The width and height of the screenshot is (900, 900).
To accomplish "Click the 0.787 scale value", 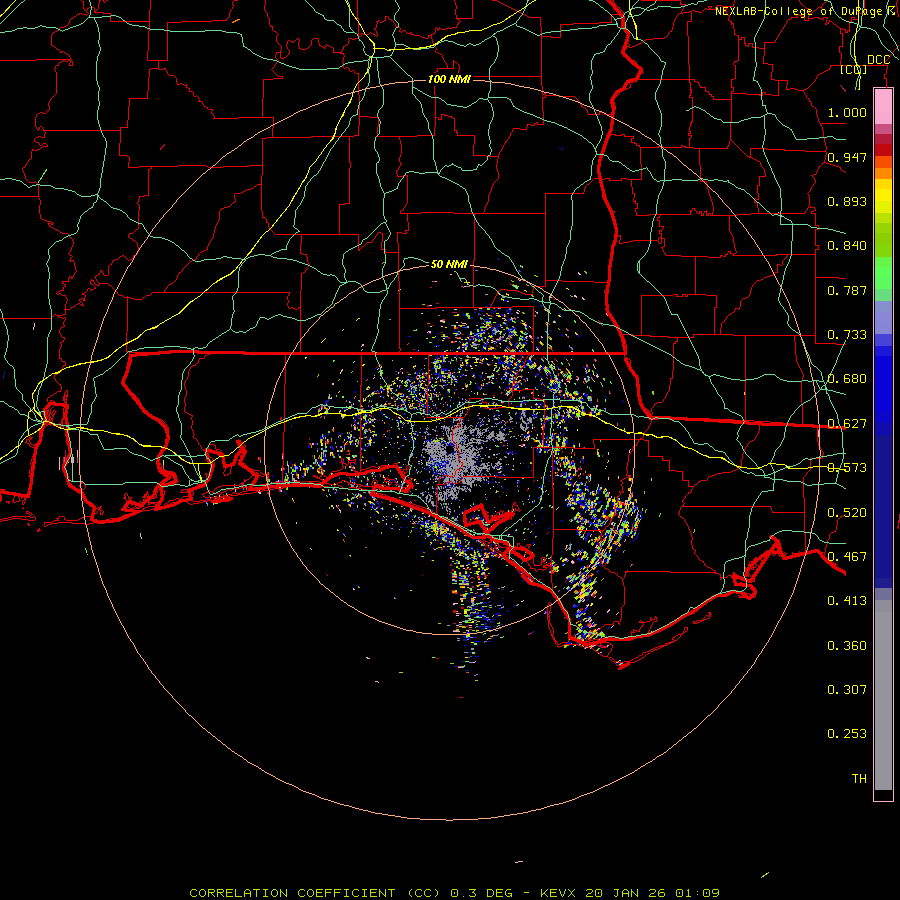I will [x=847, y=290].
